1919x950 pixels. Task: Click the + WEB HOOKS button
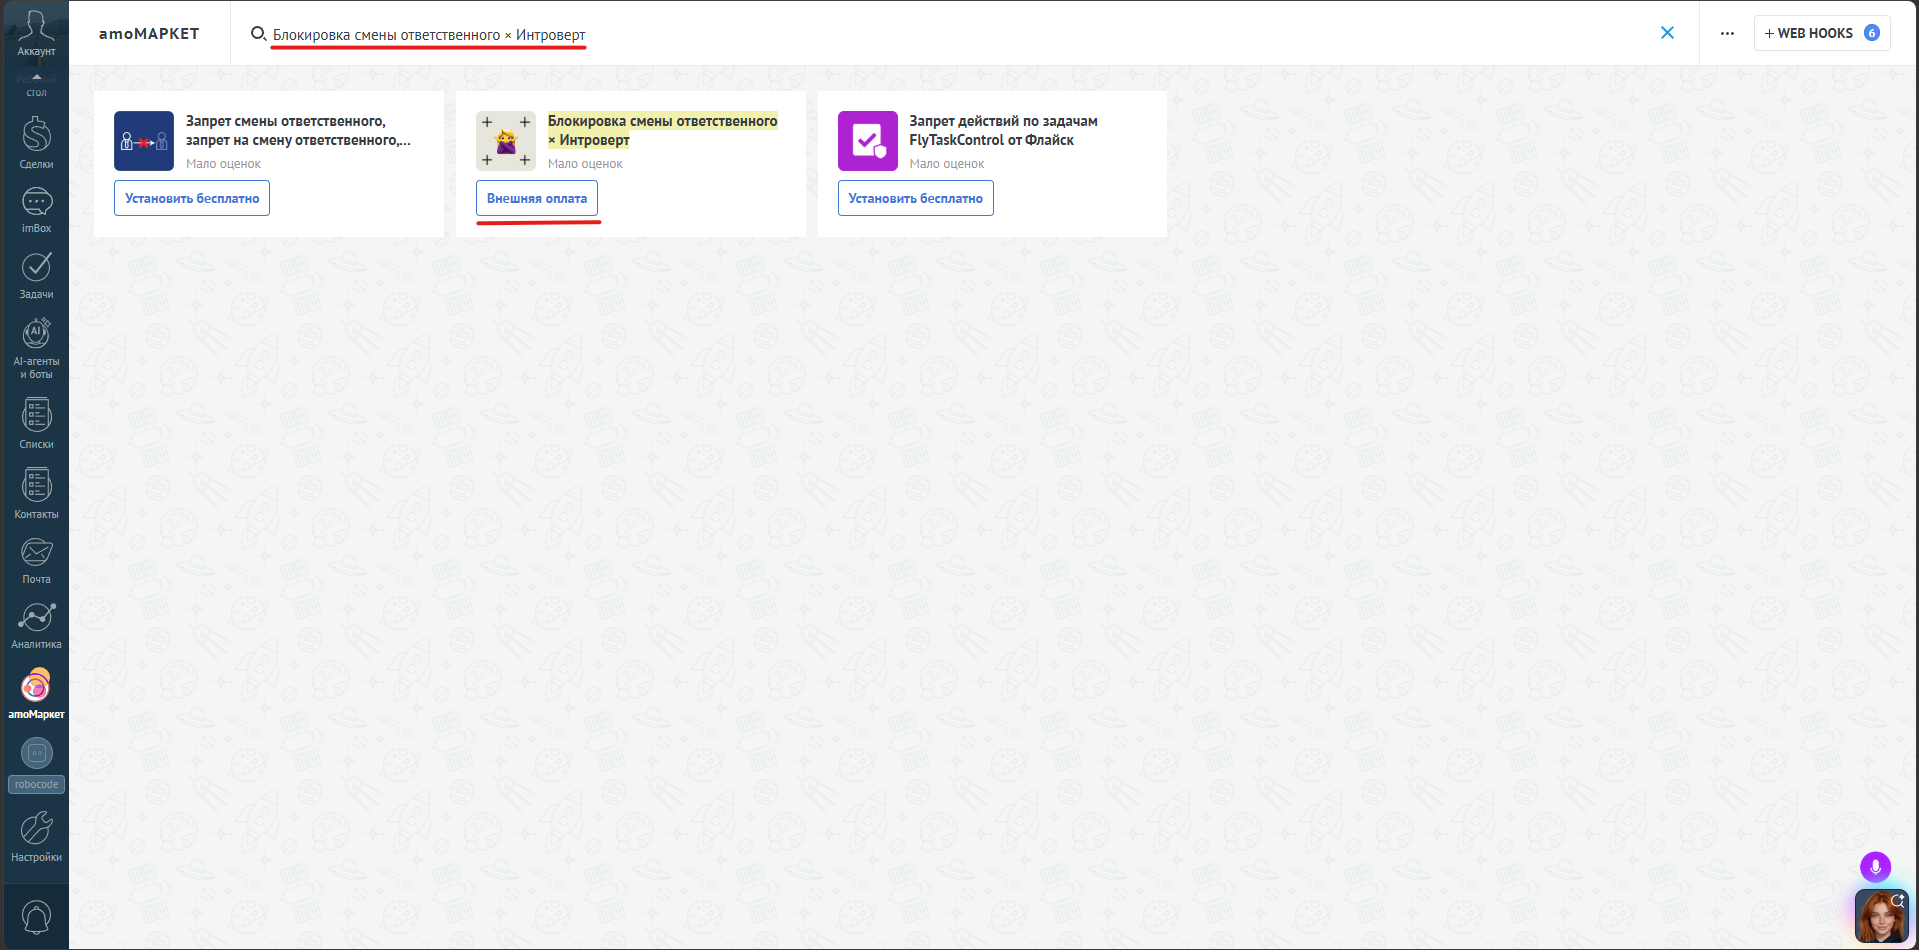pyautogui.click(x=1821, y=33)
